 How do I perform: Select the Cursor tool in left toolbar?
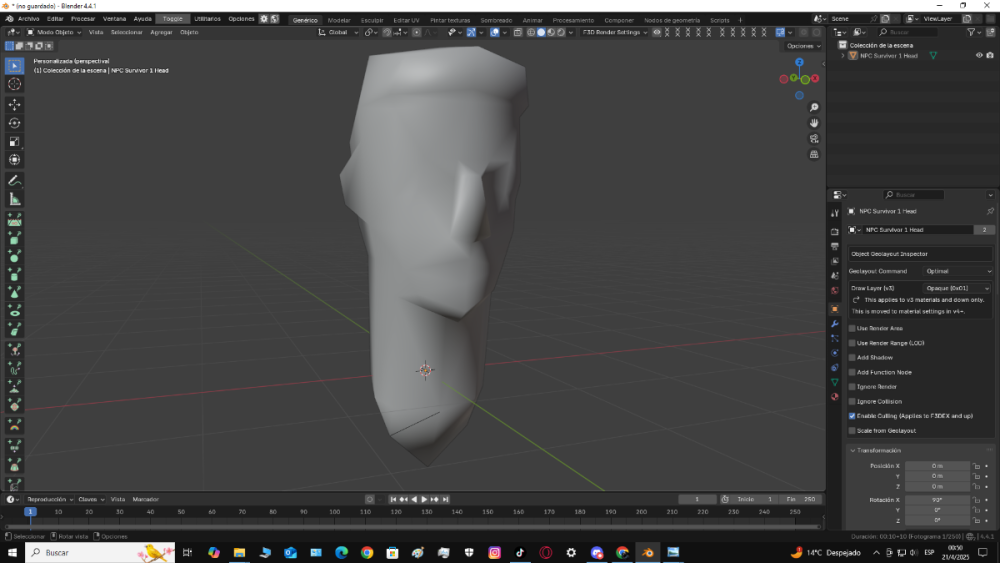click(15, 84)
